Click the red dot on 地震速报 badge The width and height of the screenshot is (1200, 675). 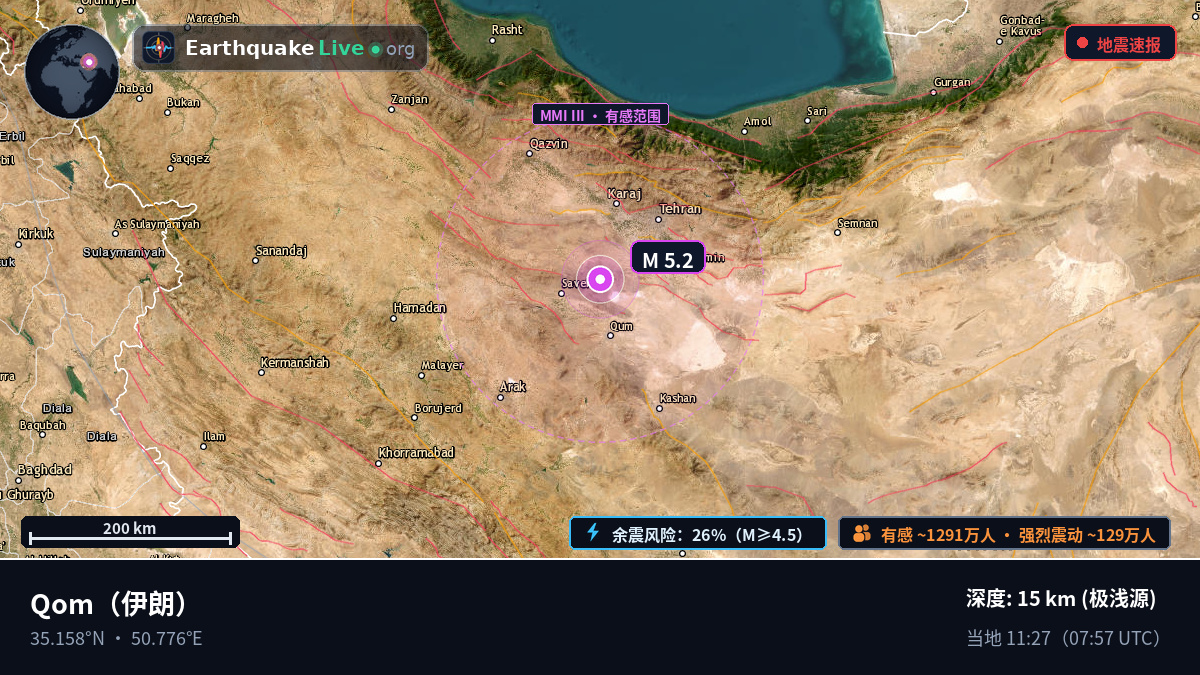click(1082, 43)
